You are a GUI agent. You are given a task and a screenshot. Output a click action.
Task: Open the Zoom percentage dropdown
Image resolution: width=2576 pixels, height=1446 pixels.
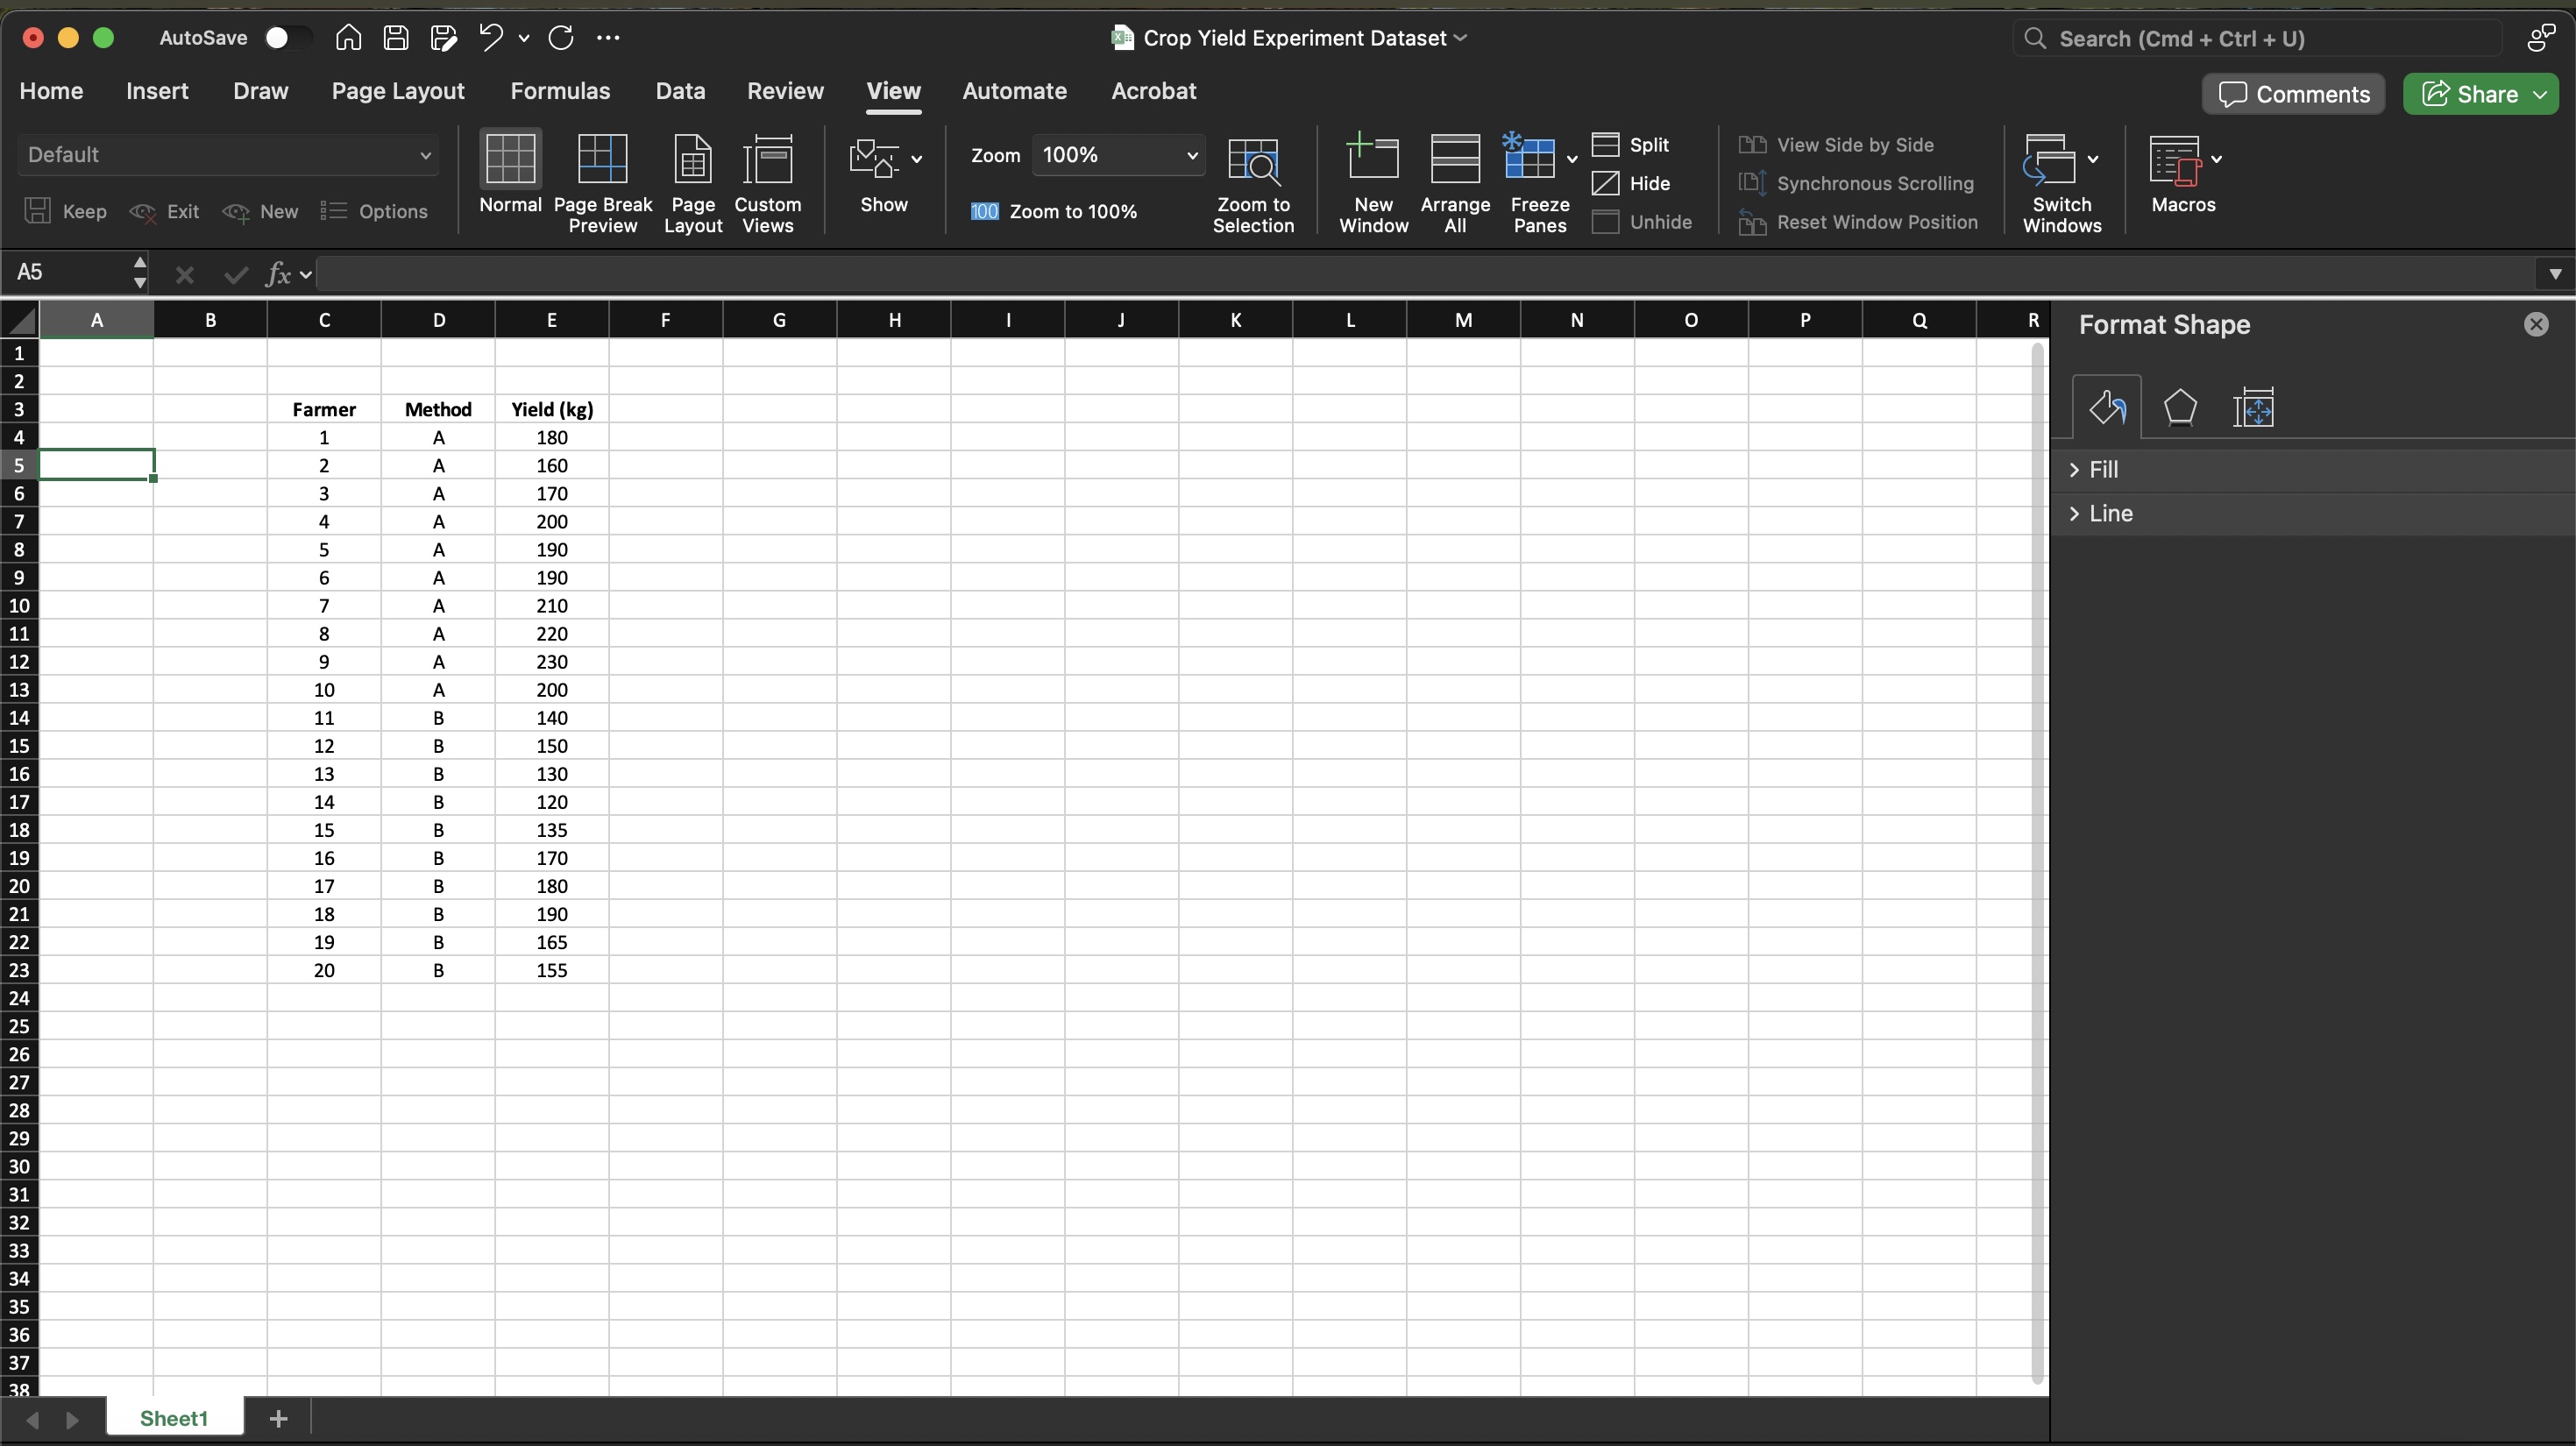[1191, 155]
